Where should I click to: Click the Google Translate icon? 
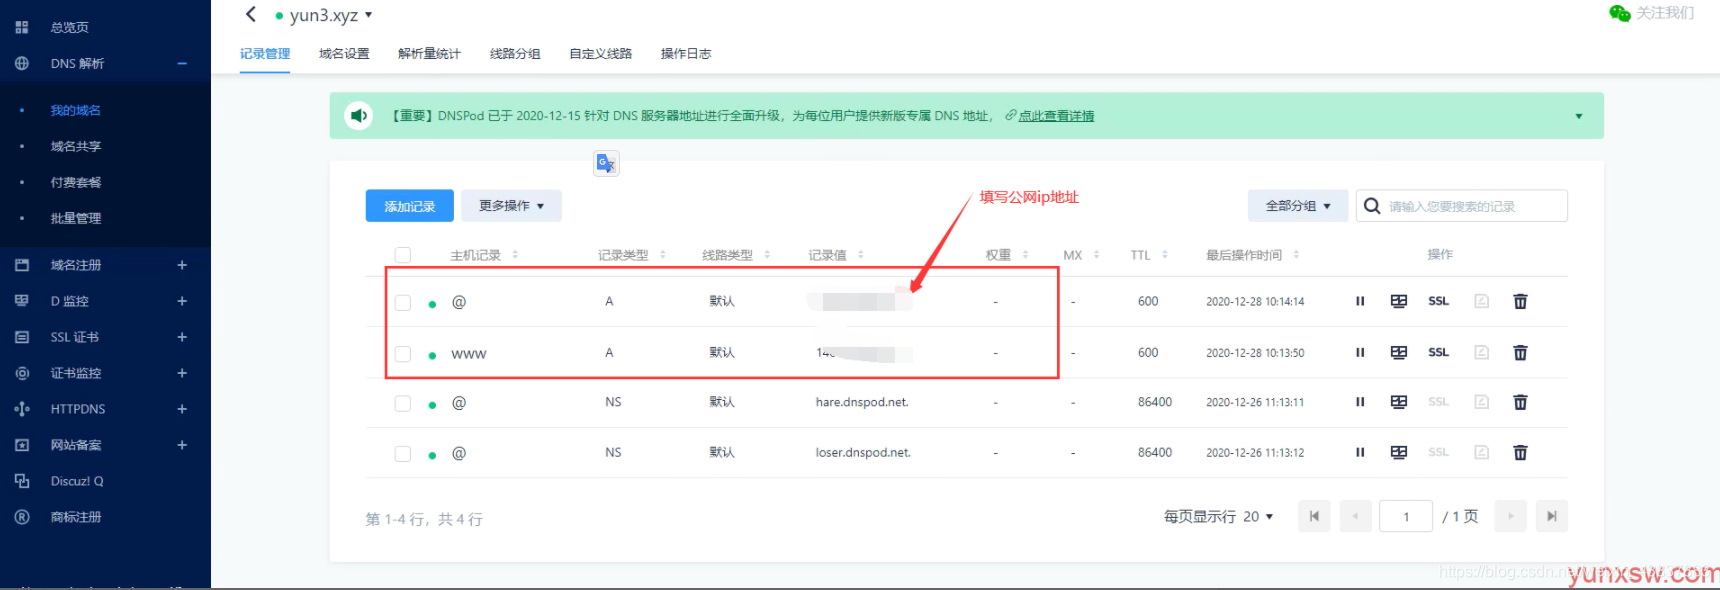pyautogui.click(x=606, y=163)
